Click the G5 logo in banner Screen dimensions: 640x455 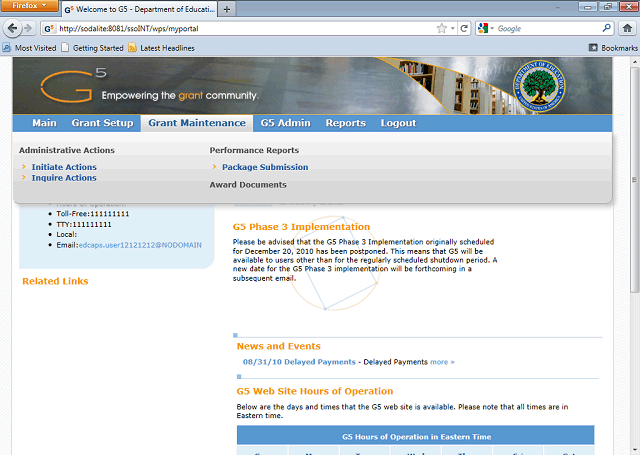tap(74, 86)
